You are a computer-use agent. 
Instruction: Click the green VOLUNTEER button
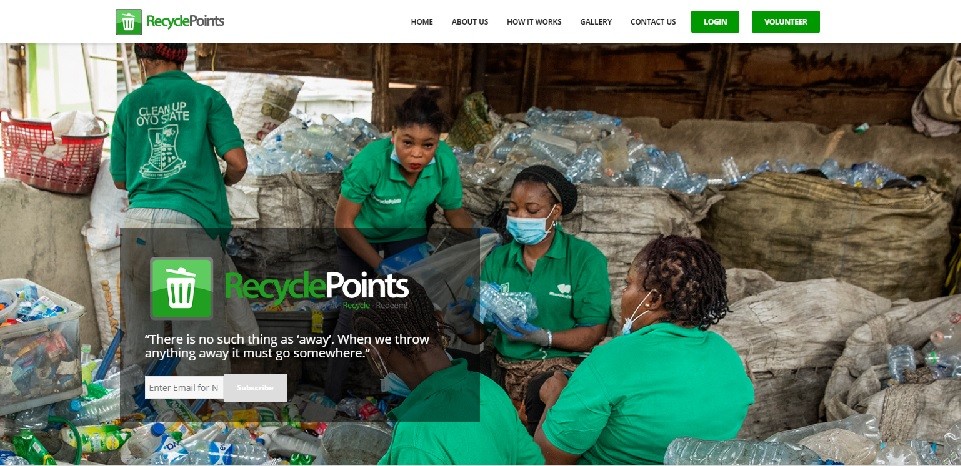[785, 22]
